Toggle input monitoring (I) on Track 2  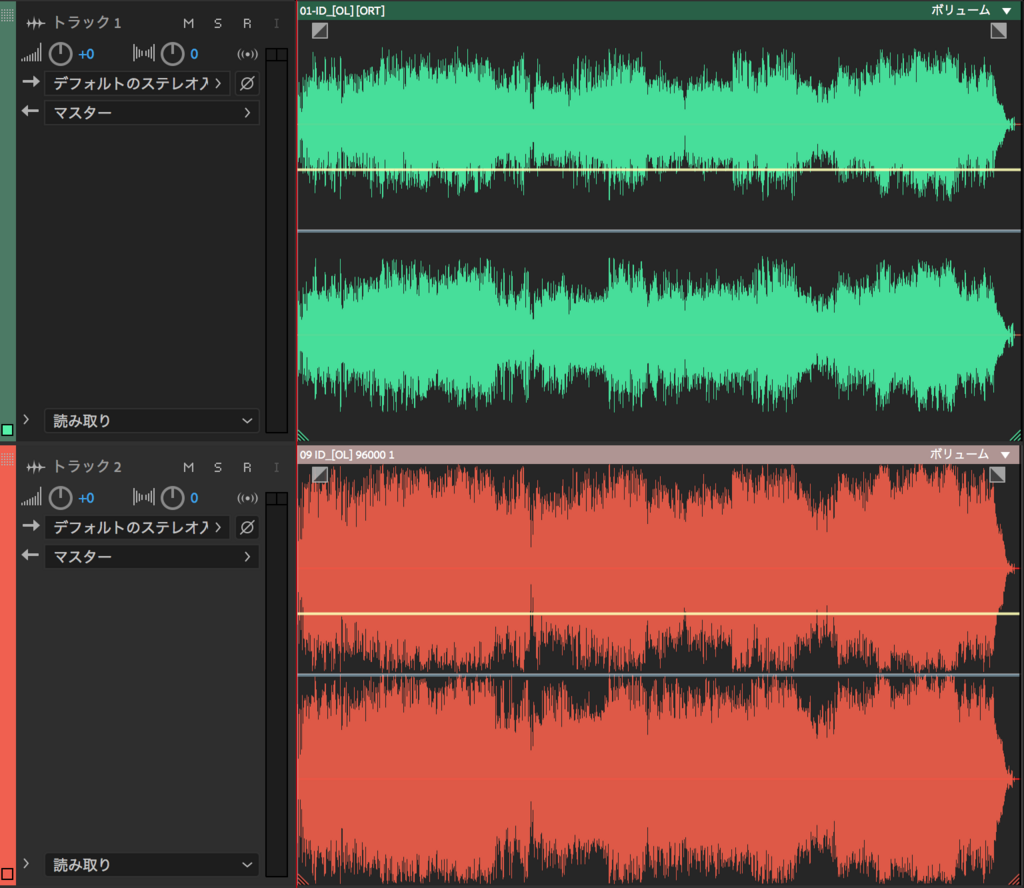click(276, 468)
